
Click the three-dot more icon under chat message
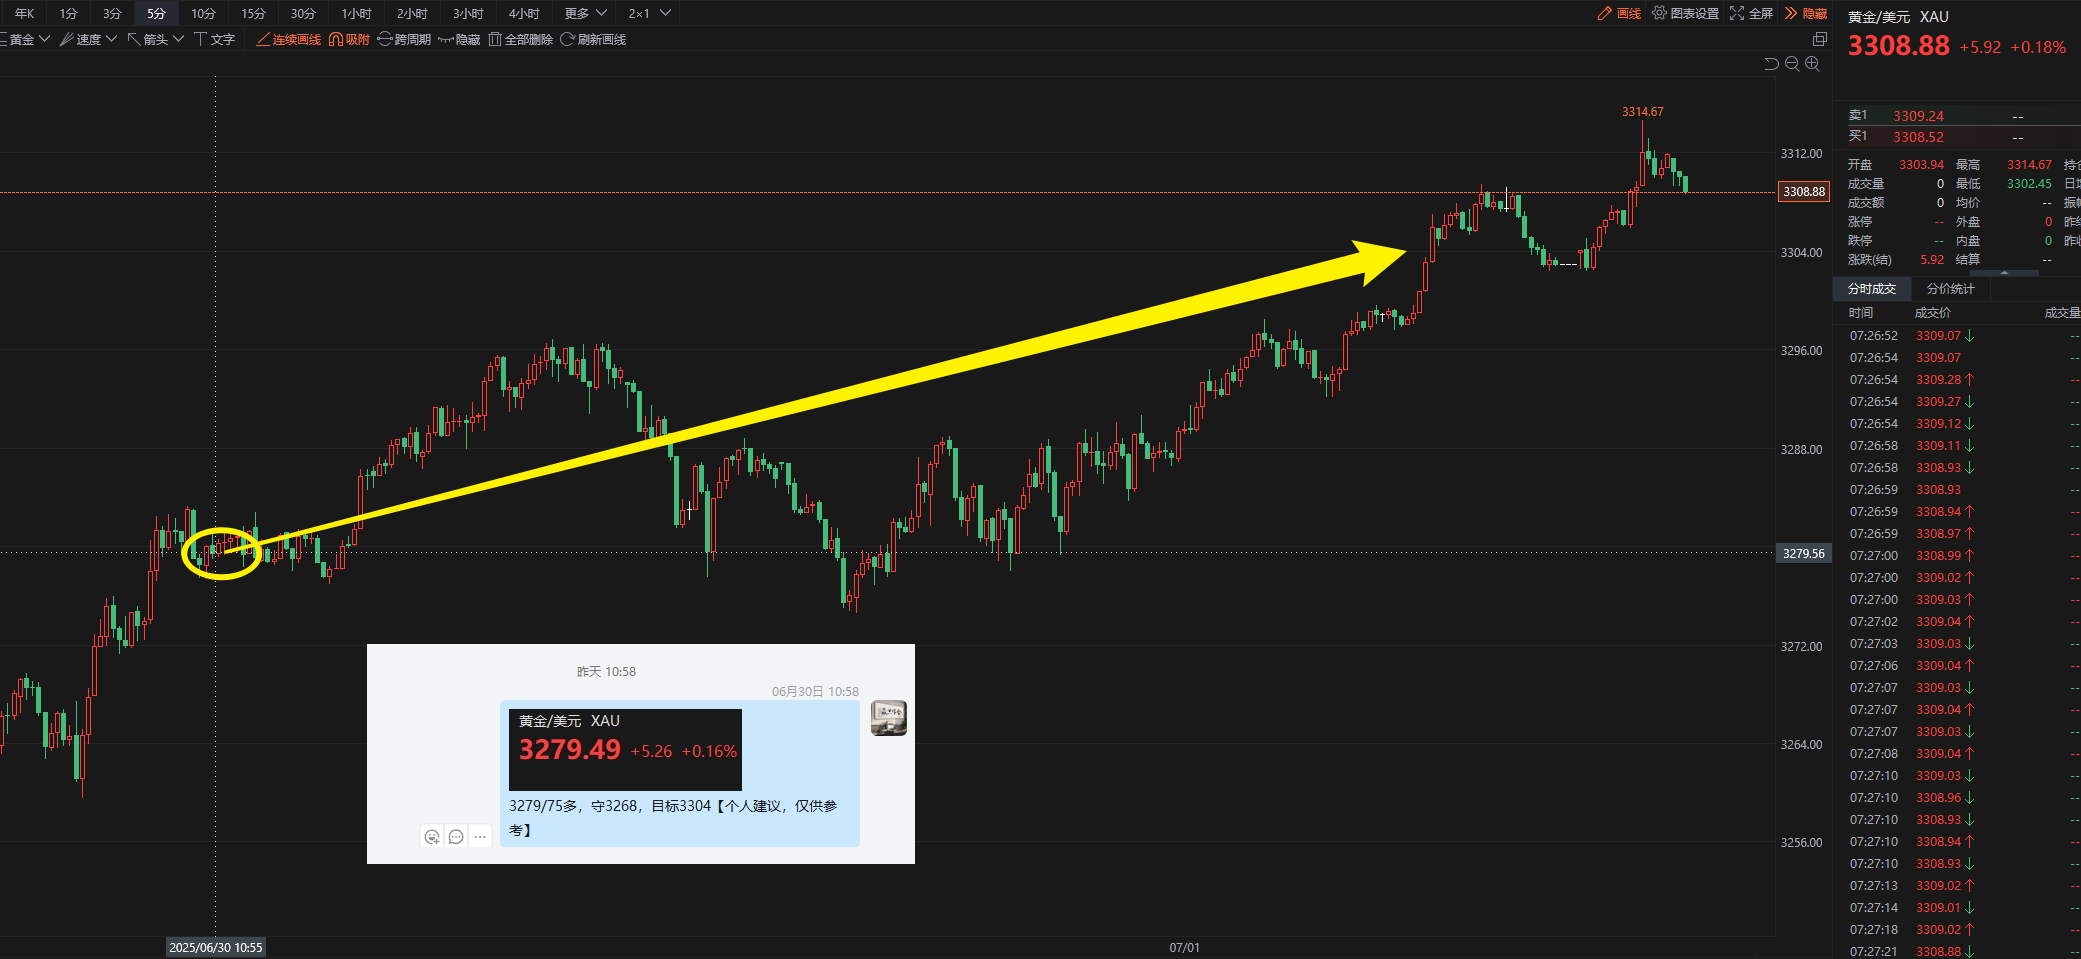point(480,837)
